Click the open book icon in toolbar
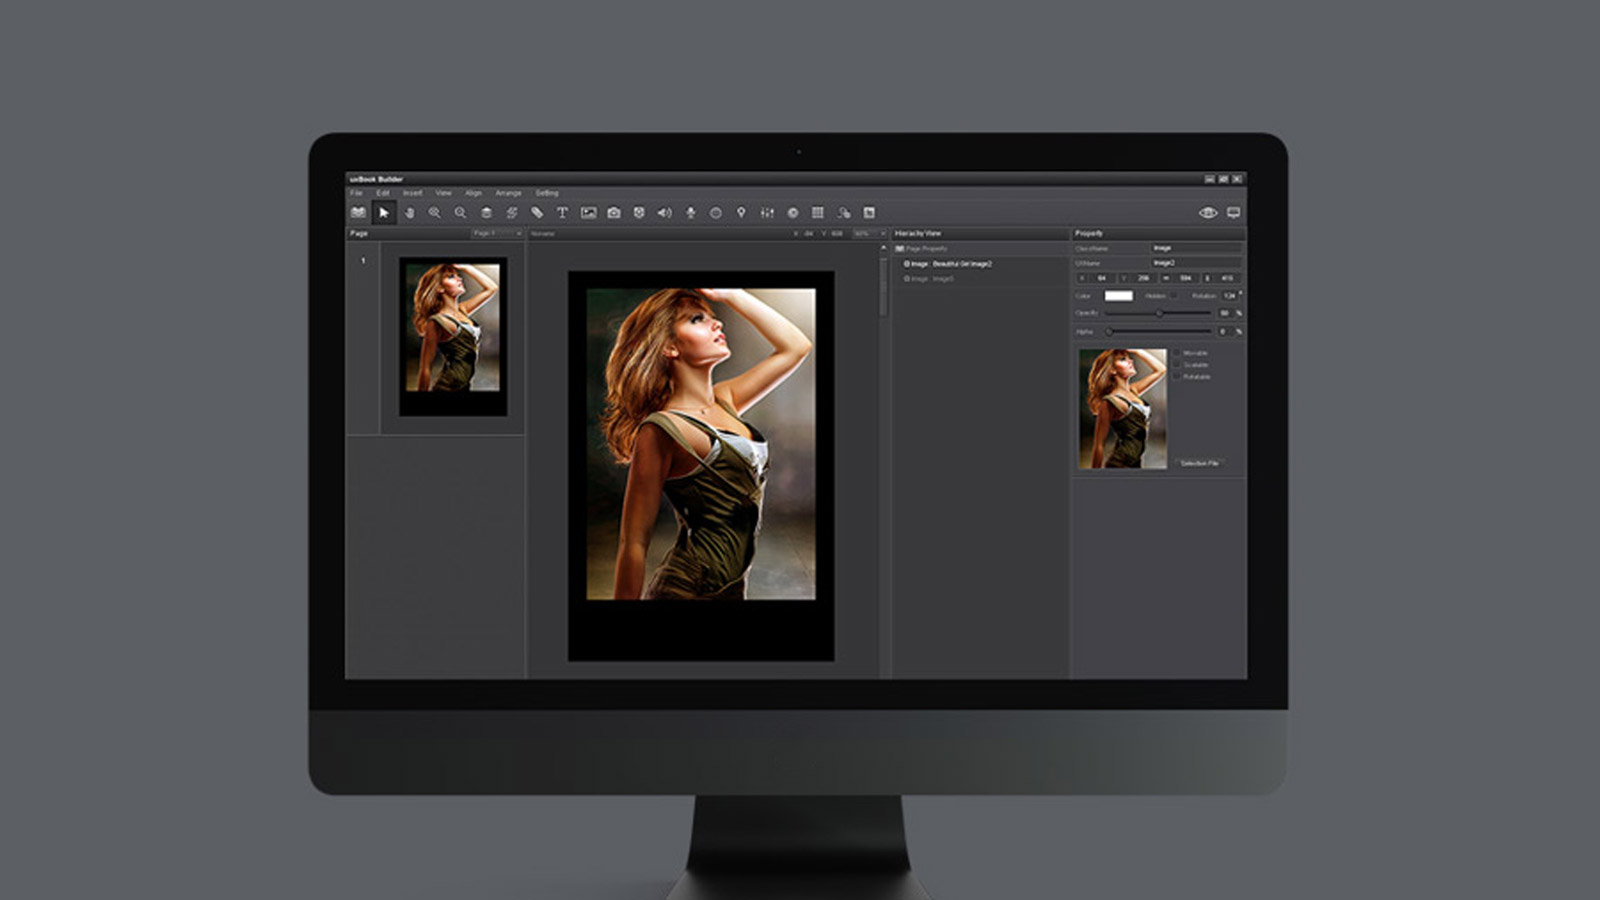This screenshot has width=1600, height=900. tap(358, 212)
